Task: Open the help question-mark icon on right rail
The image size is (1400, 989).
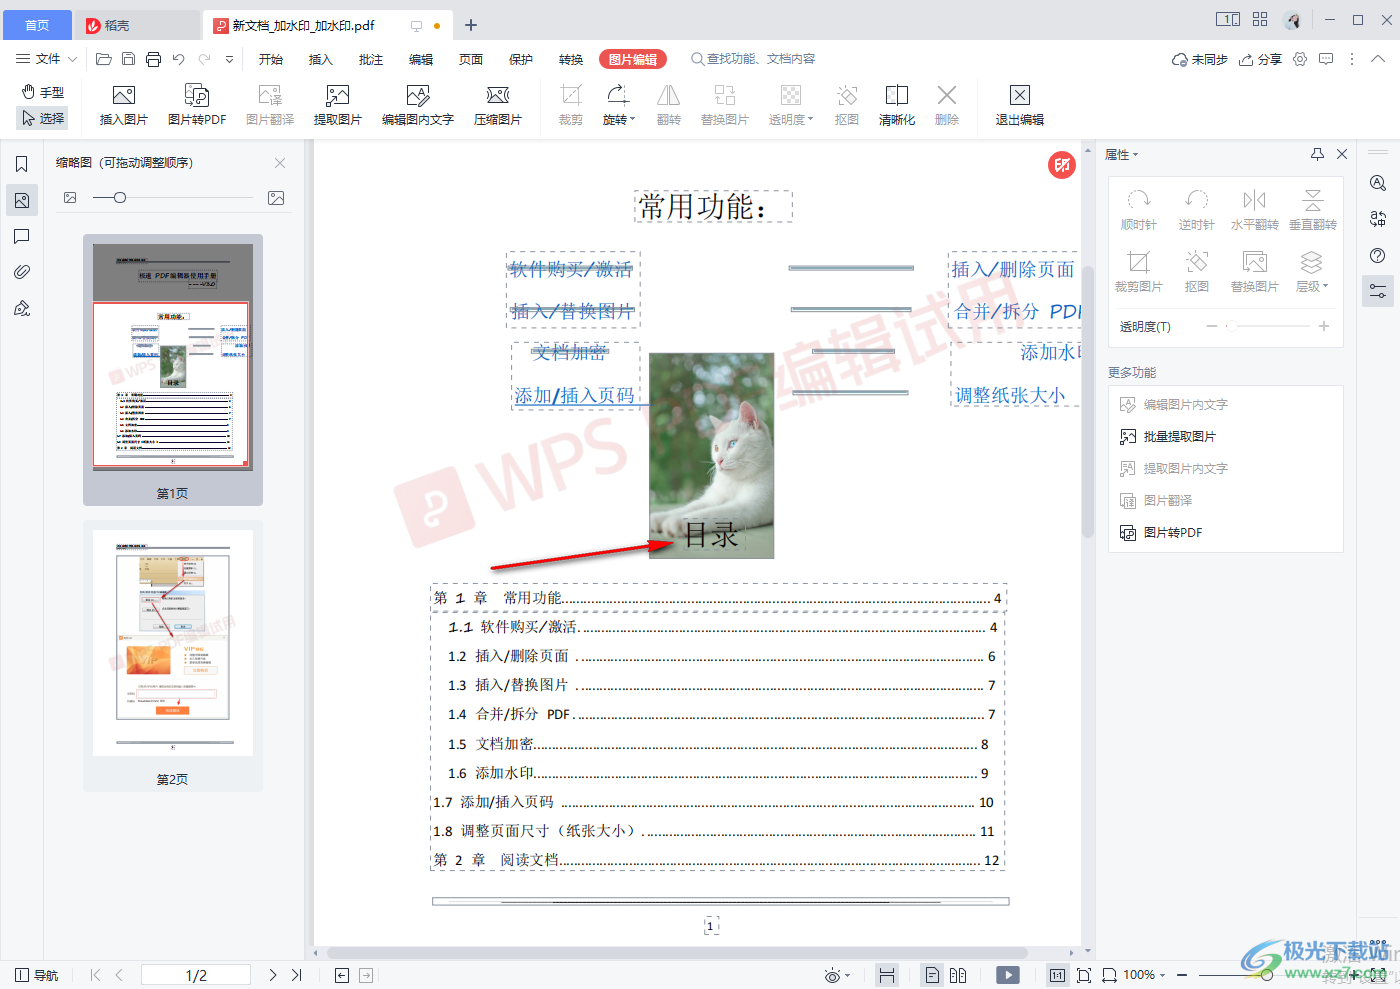Action: point(1378,255)
